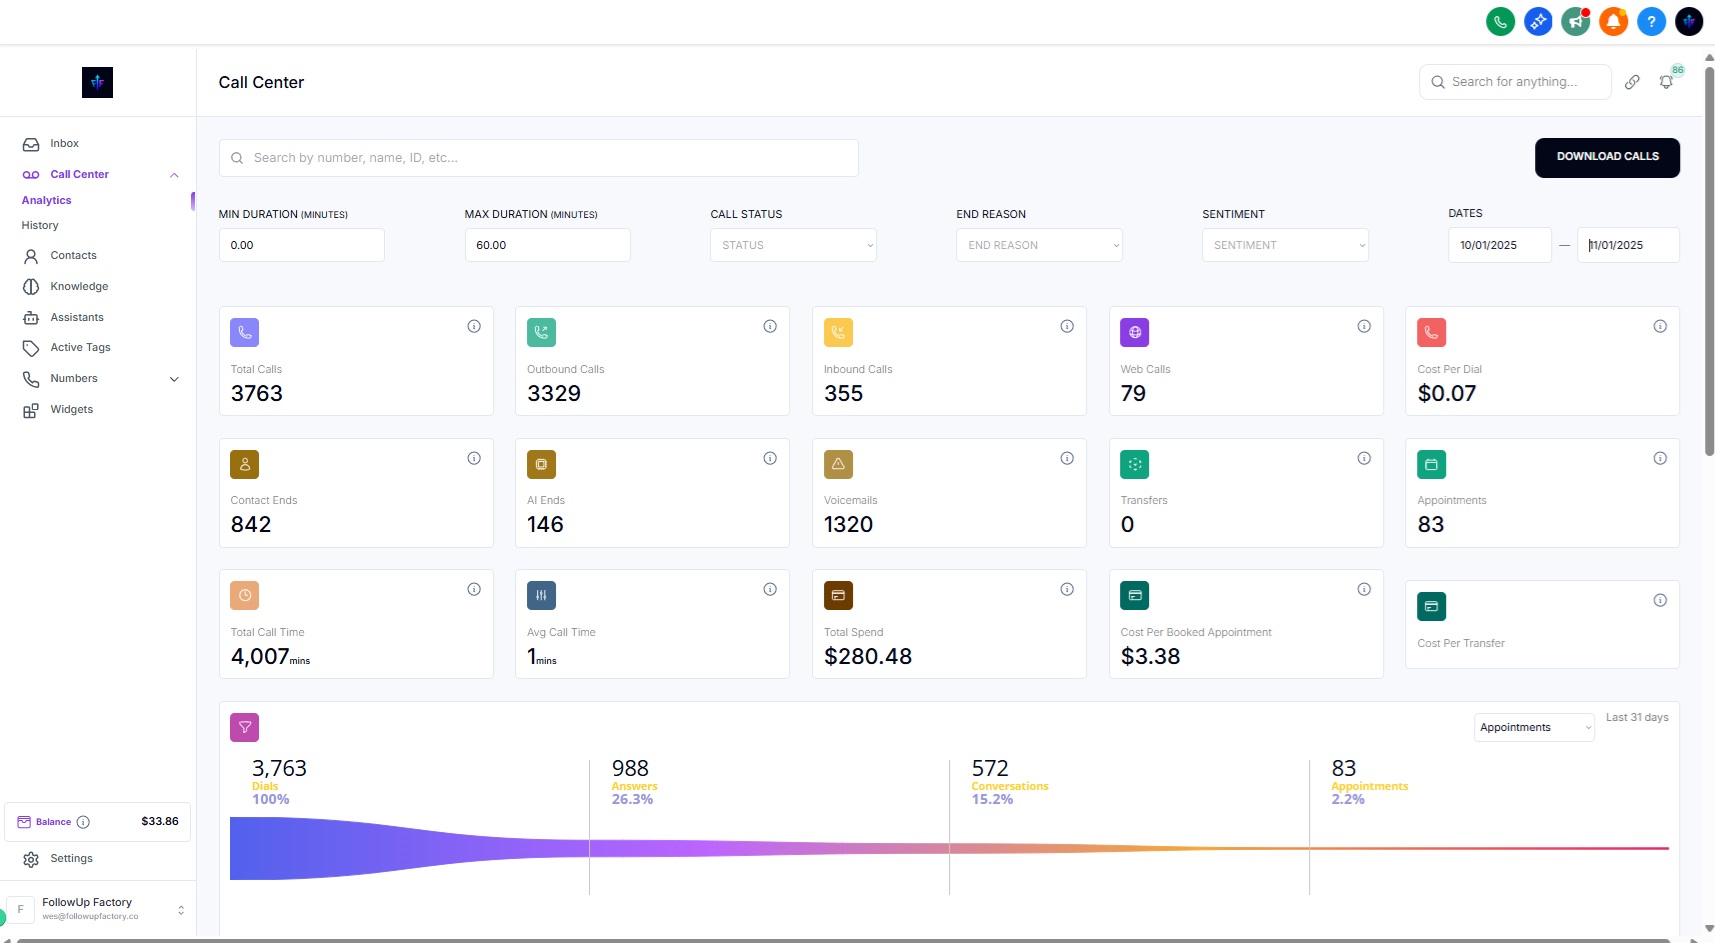
Task: Open Knowledge in sidebar
Action: (79, 287)
